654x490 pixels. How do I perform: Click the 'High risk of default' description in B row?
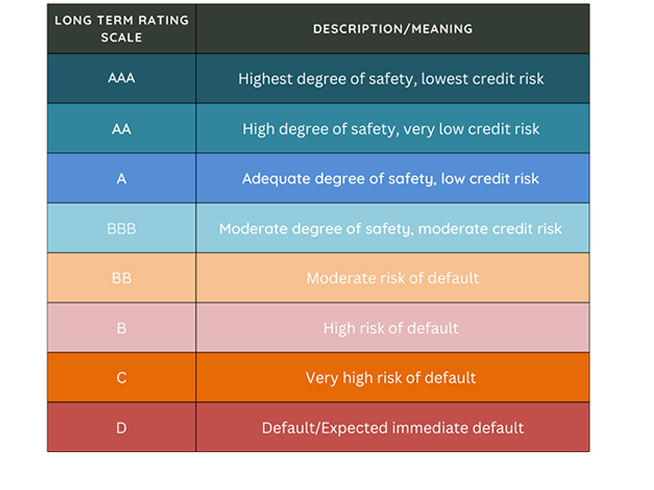(391, 328)
